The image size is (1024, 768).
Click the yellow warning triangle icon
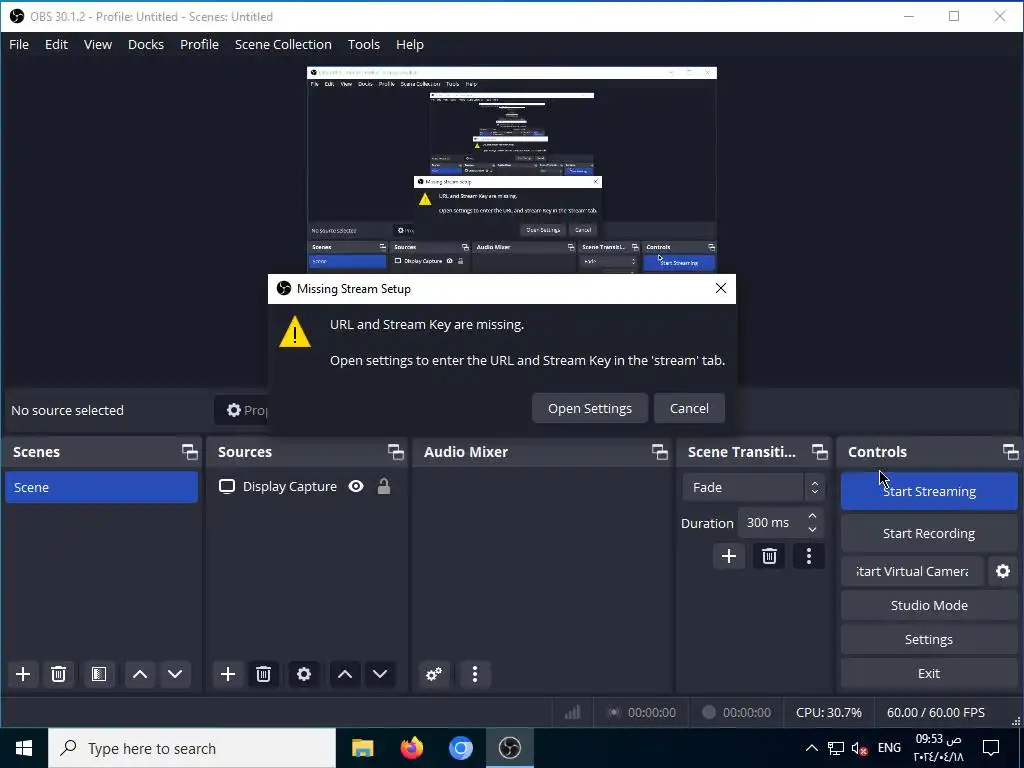[295, 332]
